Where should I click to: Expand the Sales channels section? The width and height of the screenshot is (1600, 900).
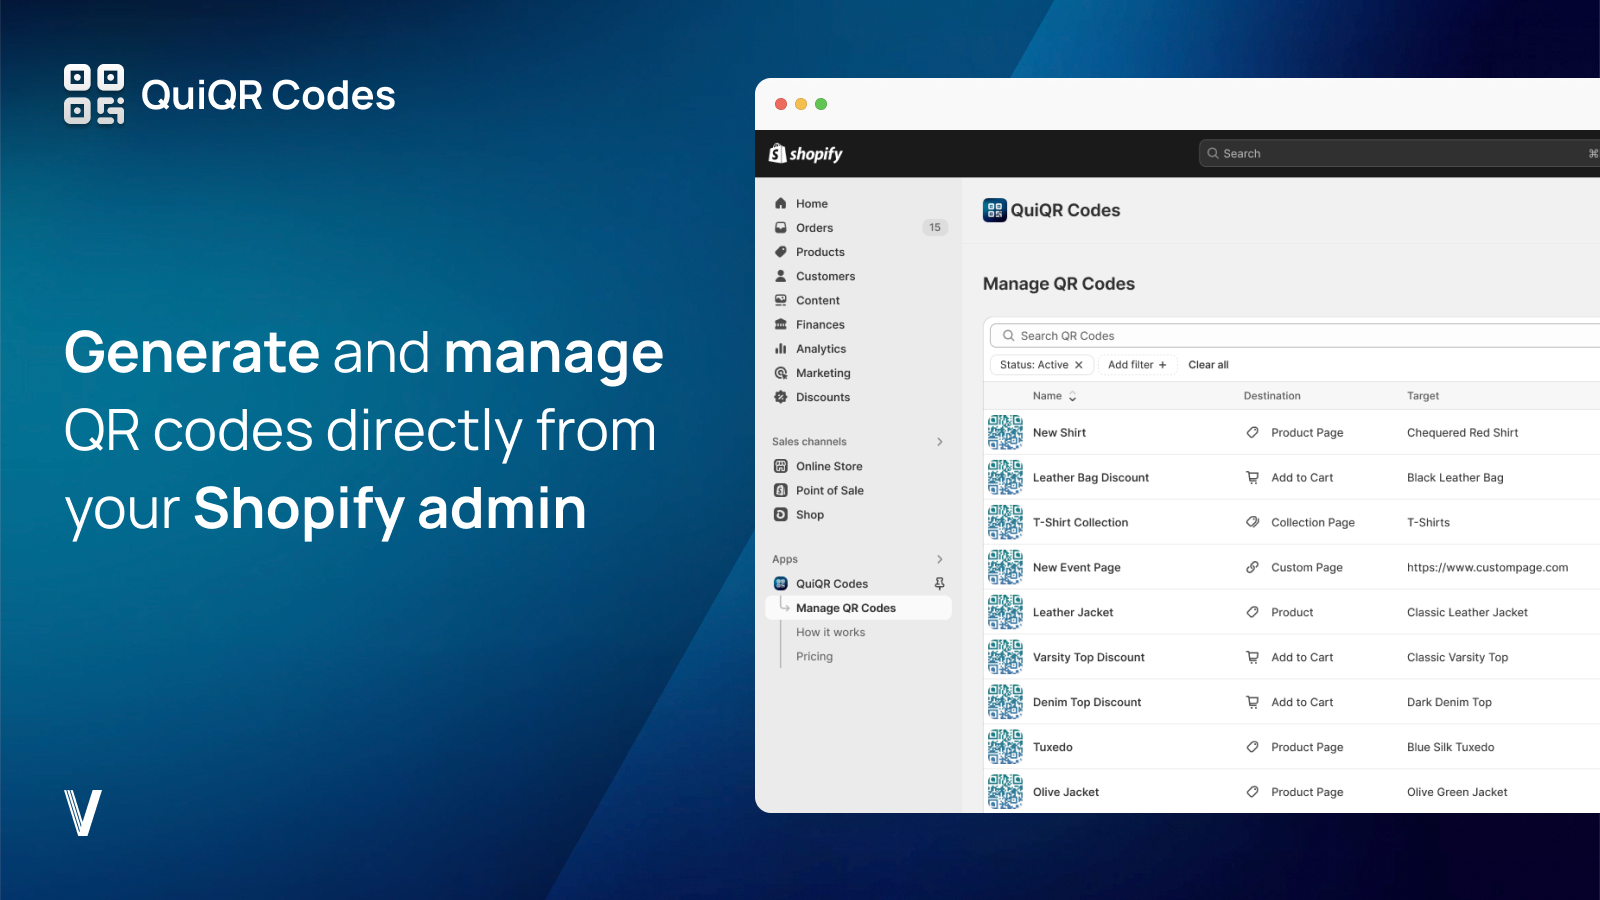click(939, 442)
